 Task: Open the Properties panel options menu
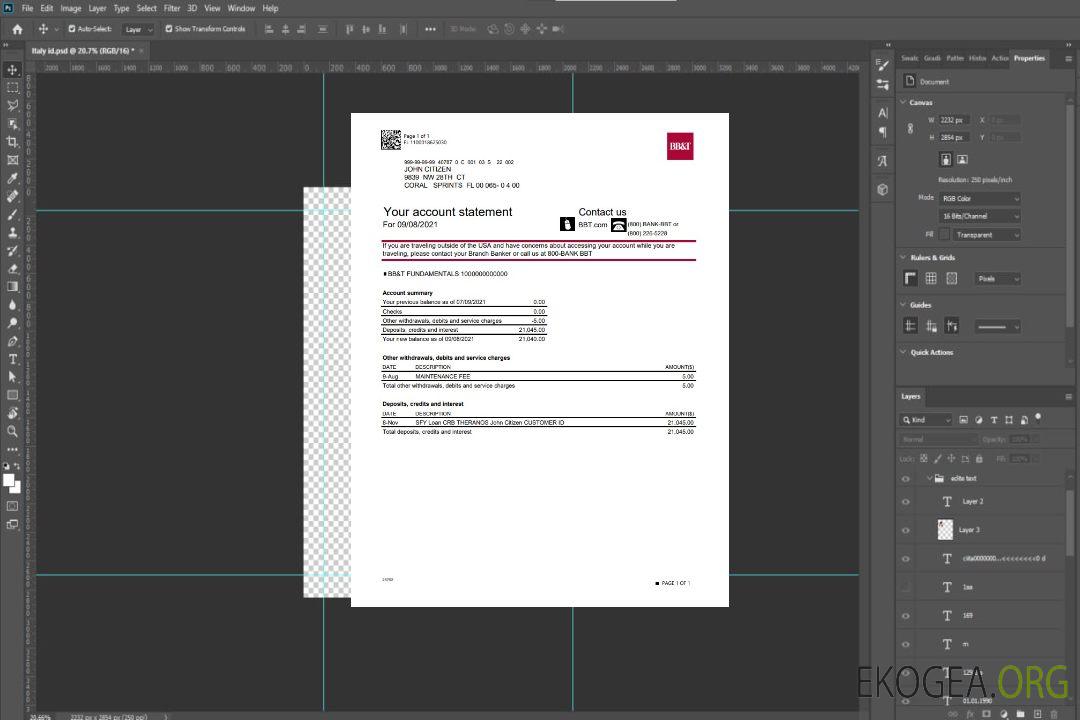click(1069, 59)
